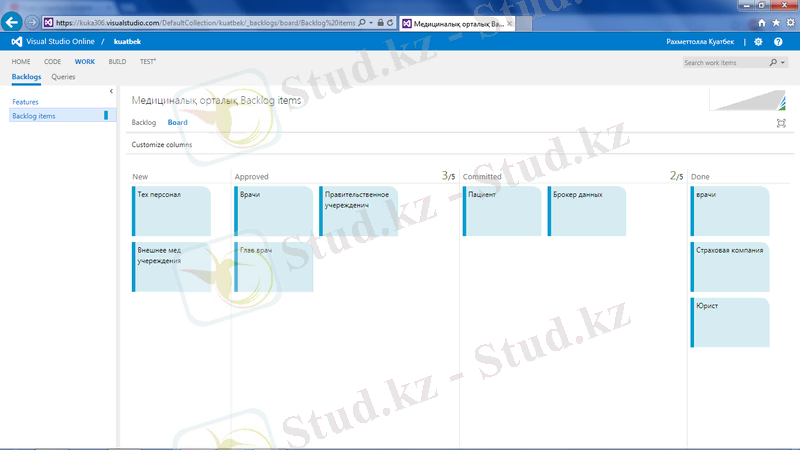The width and height of the screenshot is (800, 450).
Task: Click the browser back arrow button
Action: [11, 22]
